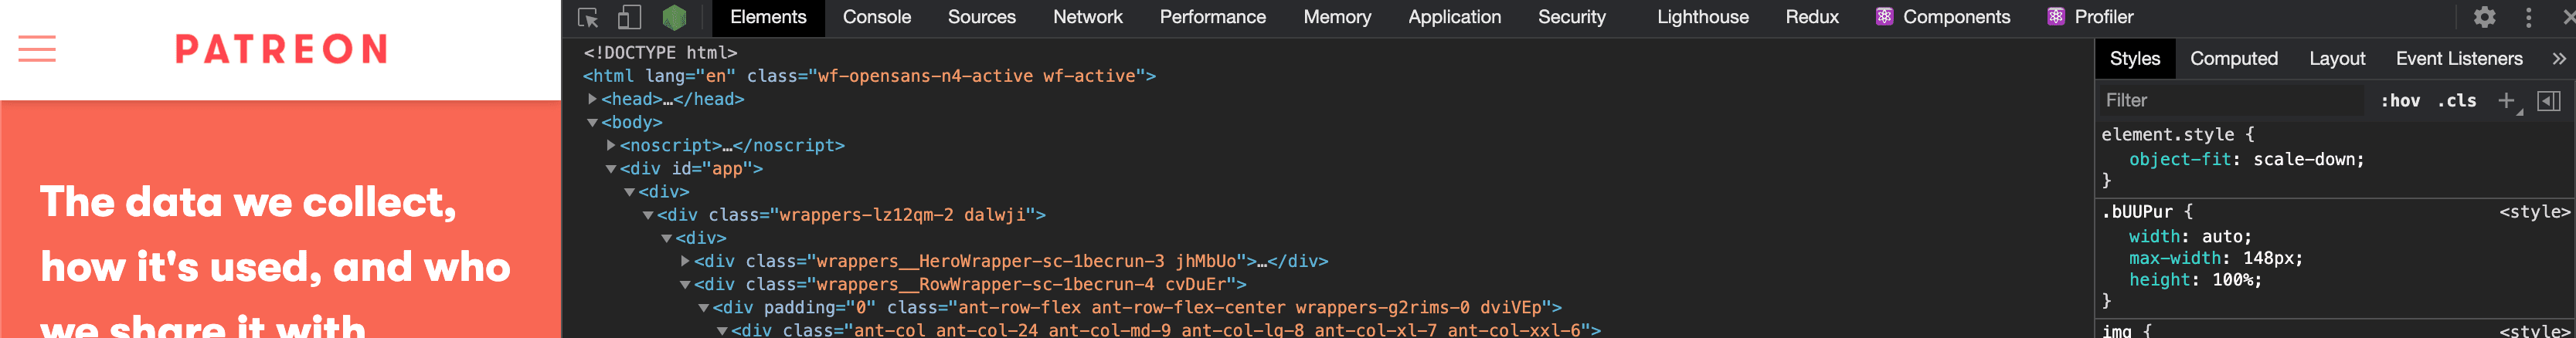The width and height of the screenshot is (2576, 338).
Task: Expand the noscript element node
Action: pos(611,145)
